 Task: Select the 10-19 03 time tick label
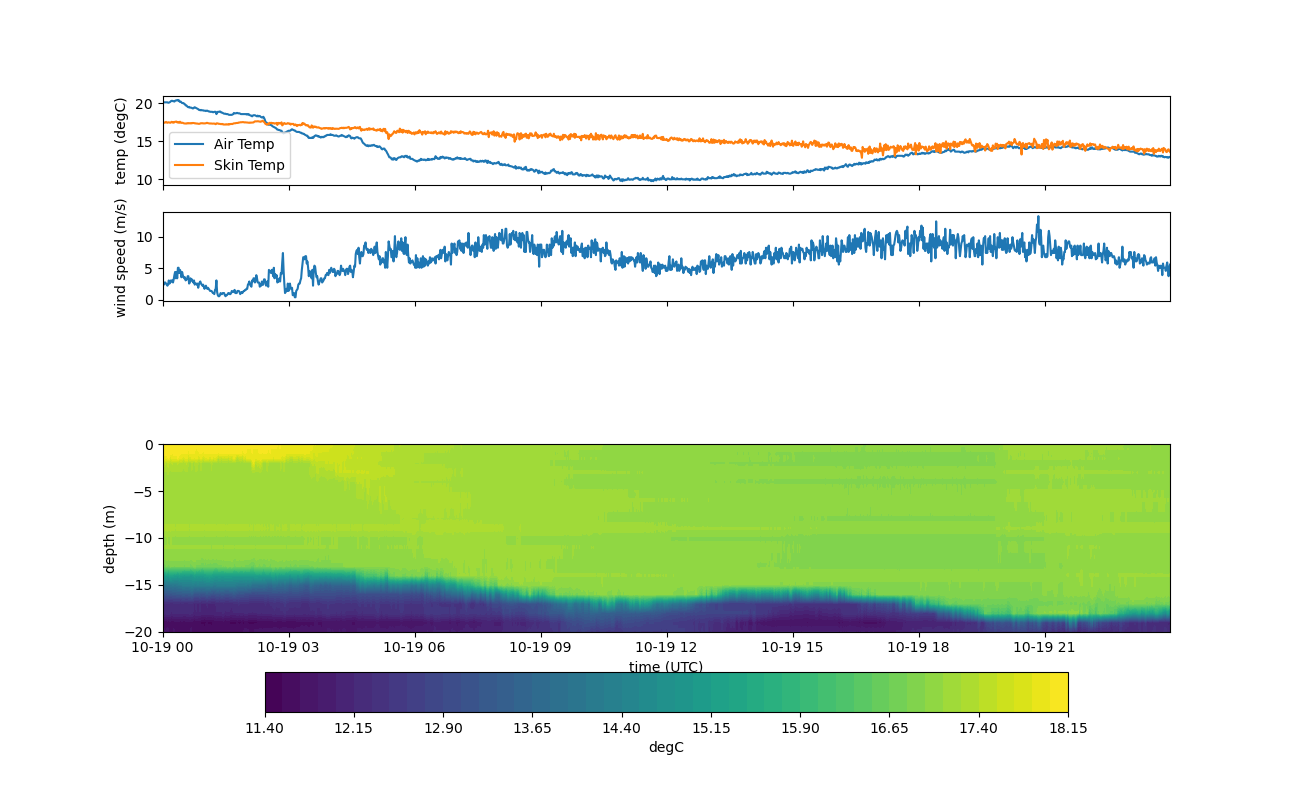tap(289, 647)
